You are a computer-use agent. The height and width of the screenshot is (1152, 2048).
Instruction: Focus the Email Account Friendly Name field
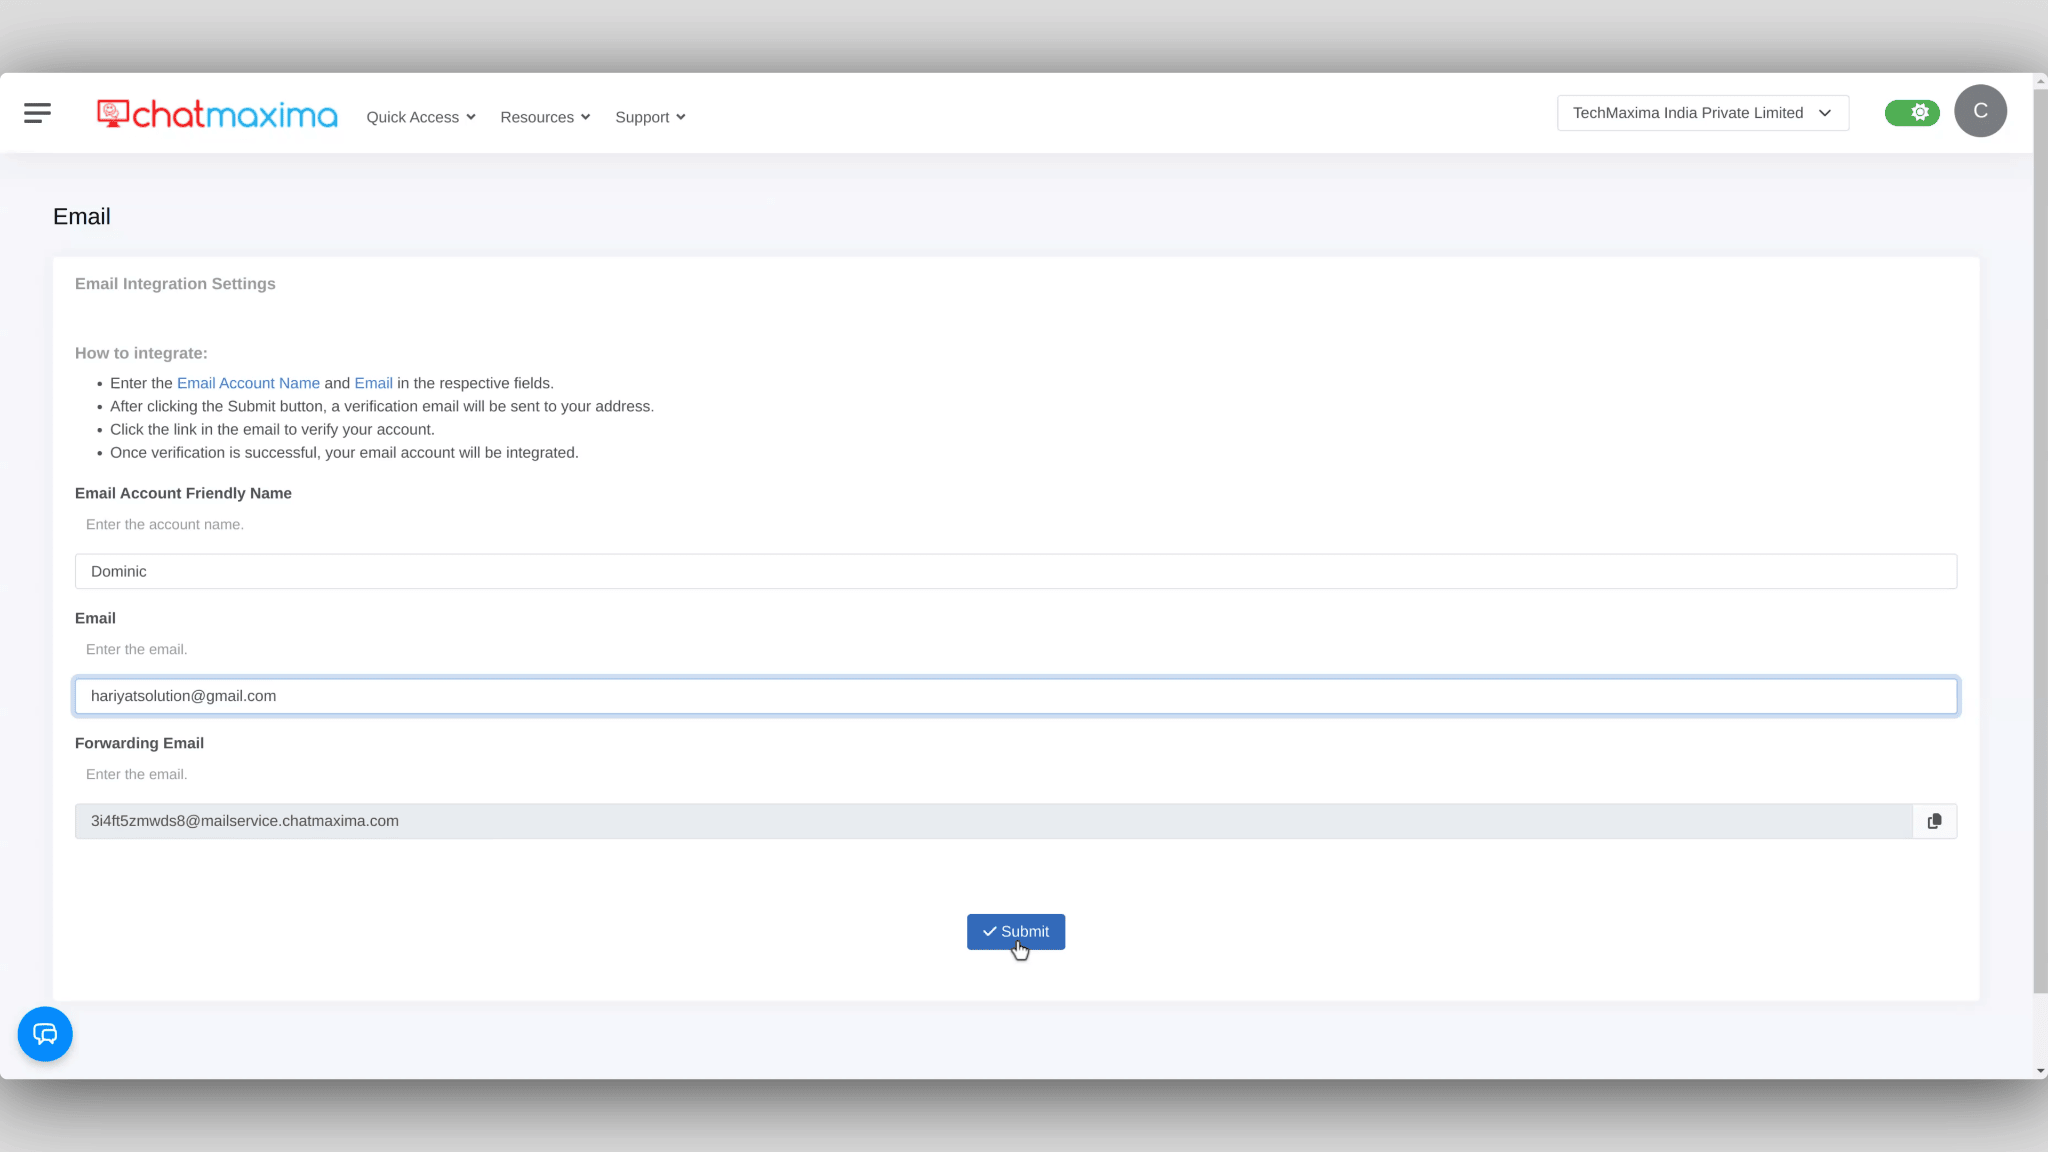pyautogui.click(x=1015, y=571)
